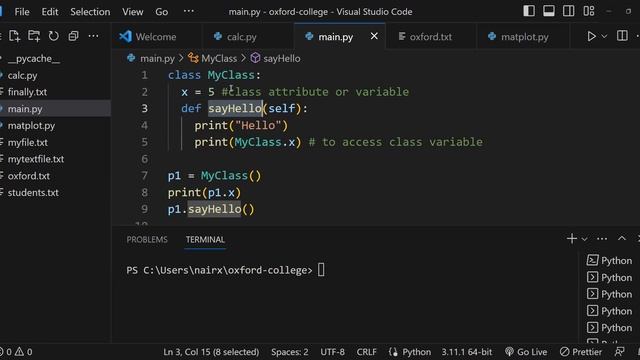
Task: Open matplot.py in the explorer
Action: [55, 126]
